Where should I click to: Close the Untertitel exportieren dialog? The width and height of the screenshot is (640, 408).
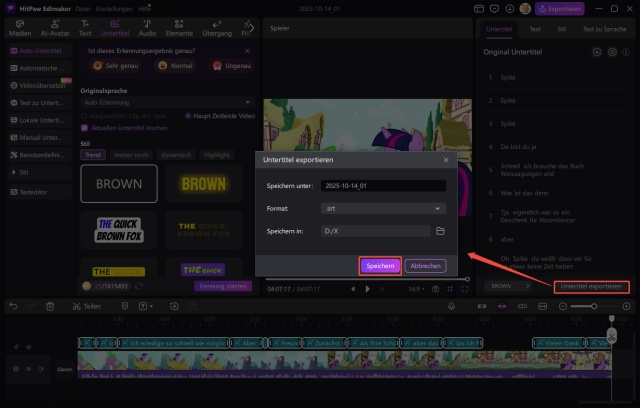click(x=445, y=159)
